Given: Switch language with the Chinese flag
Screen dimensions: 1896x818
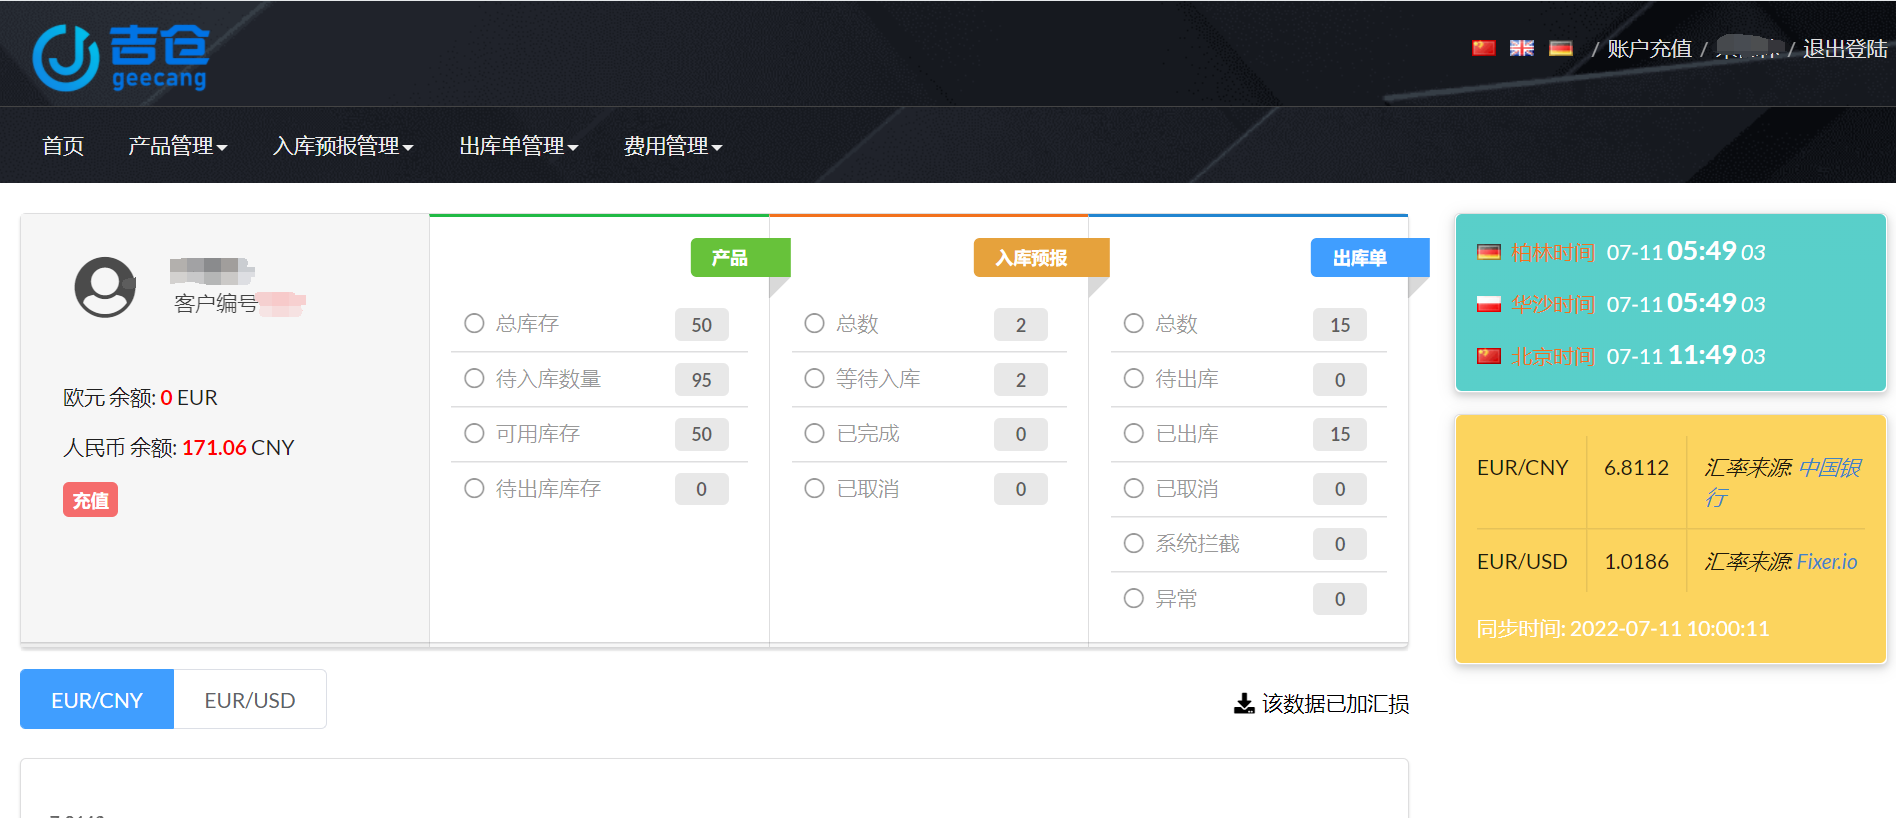Looking at the screenshot, I should (x=1483, y=48).
